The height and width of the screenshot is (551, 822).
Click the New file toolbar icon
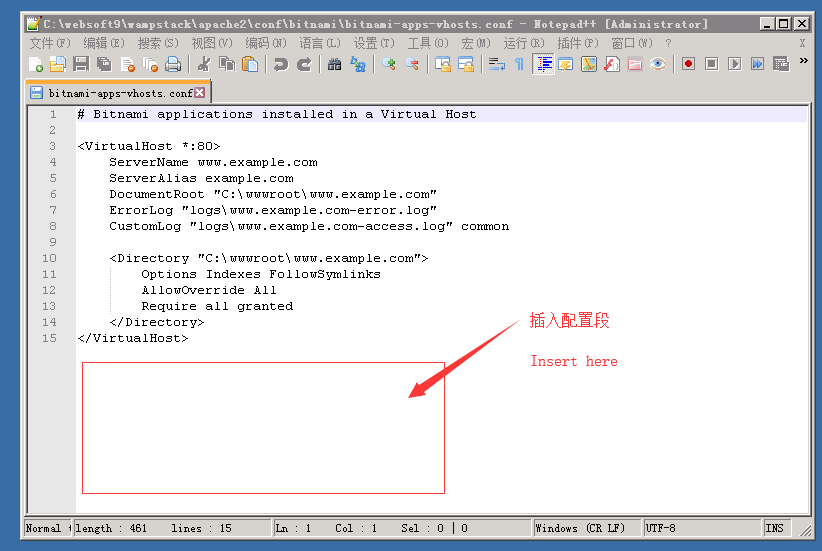coord(36,64)
